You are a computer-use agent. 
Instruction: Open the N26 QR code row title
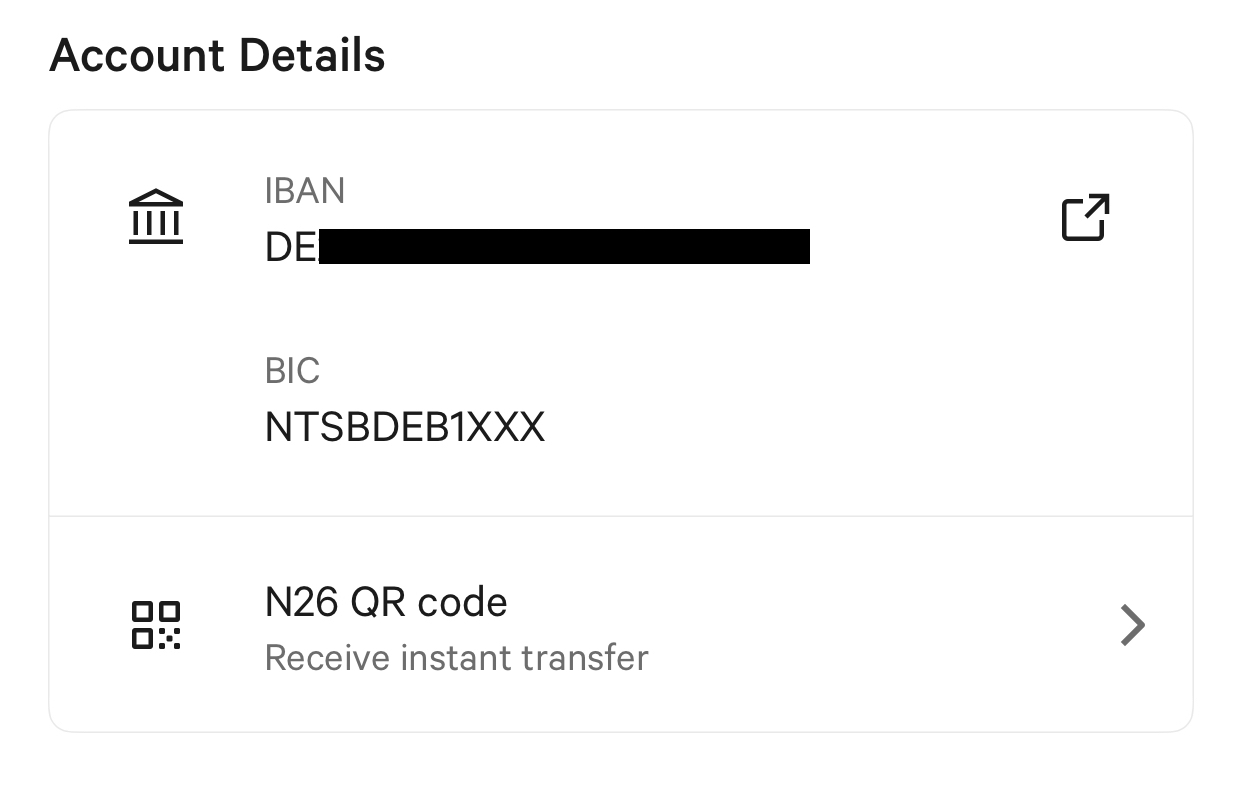[386, 602]
